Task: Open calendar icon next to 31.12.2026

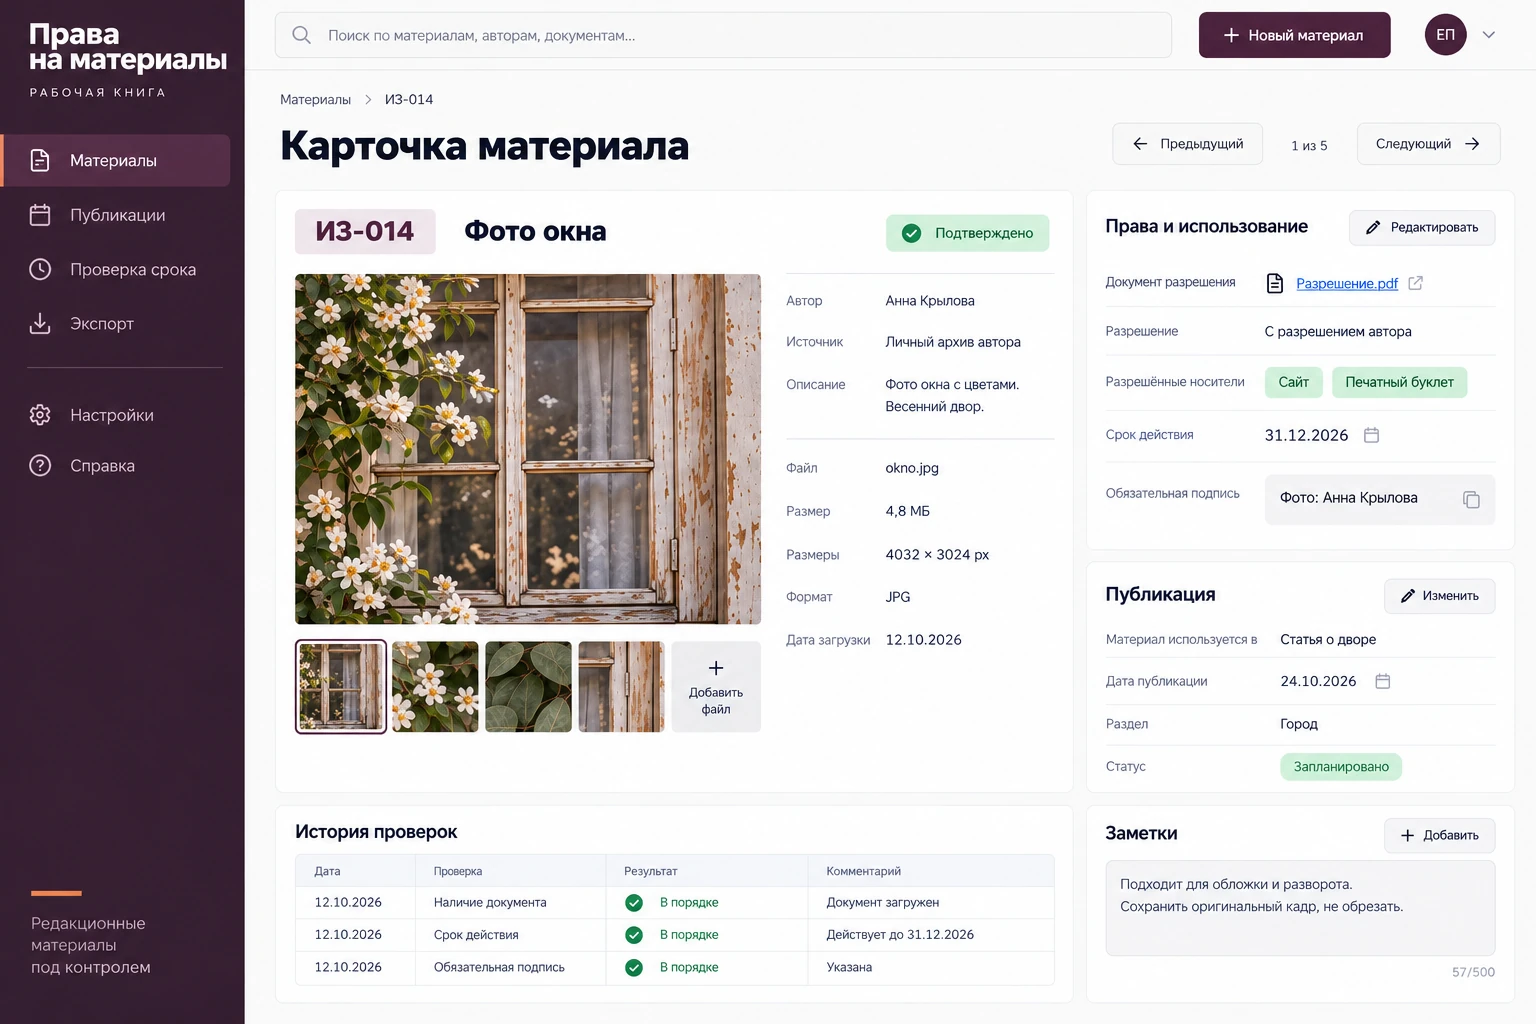Action: coord(1372,435)
